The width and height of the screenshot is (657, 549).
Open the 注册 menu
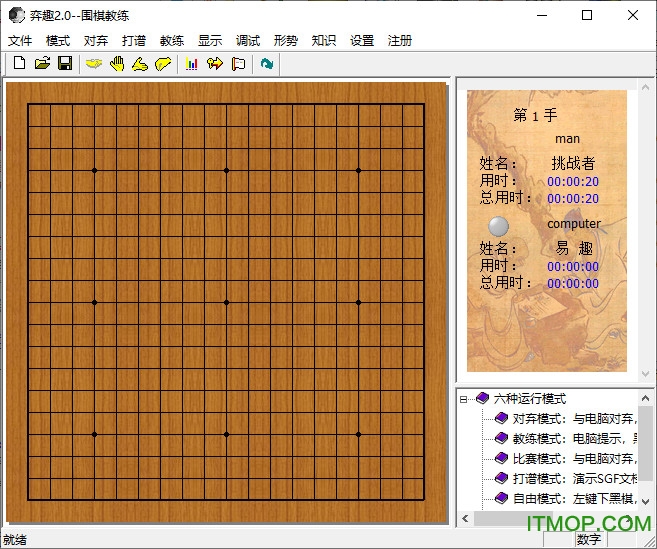tap(400, 41)
